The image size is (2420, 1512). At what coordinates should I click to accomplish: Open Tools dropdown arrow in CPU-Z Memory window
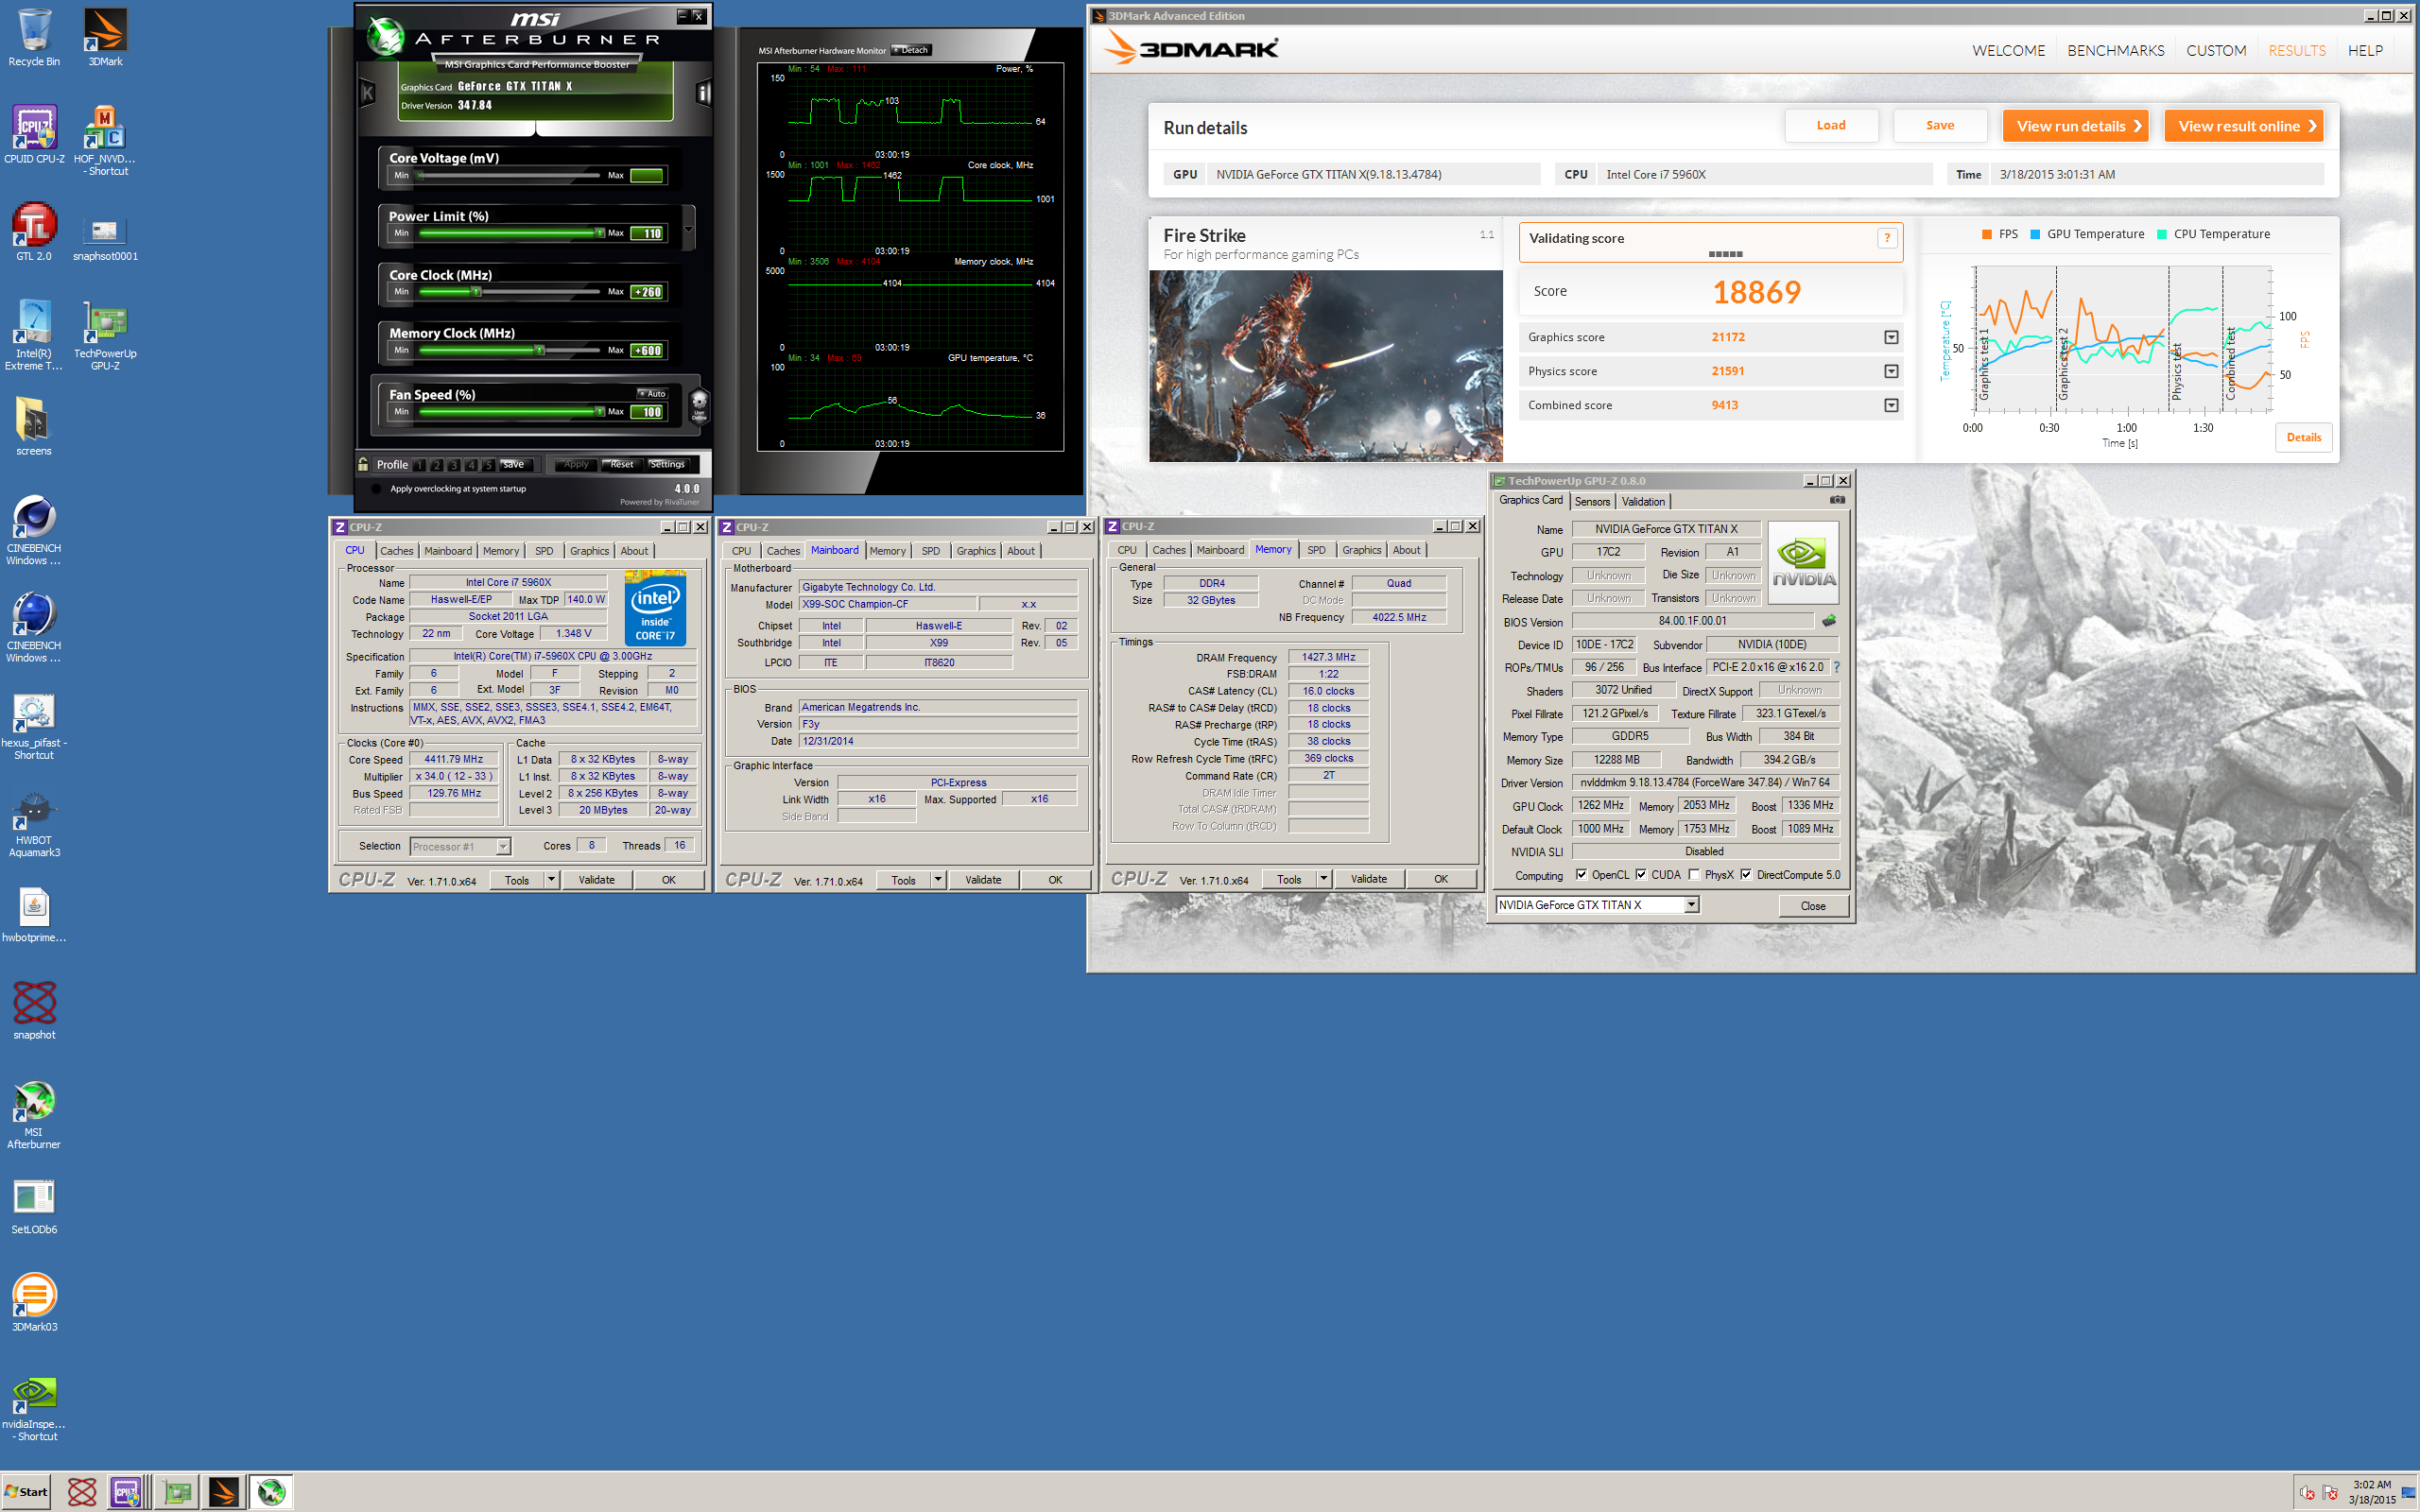tap(1324, 879)
